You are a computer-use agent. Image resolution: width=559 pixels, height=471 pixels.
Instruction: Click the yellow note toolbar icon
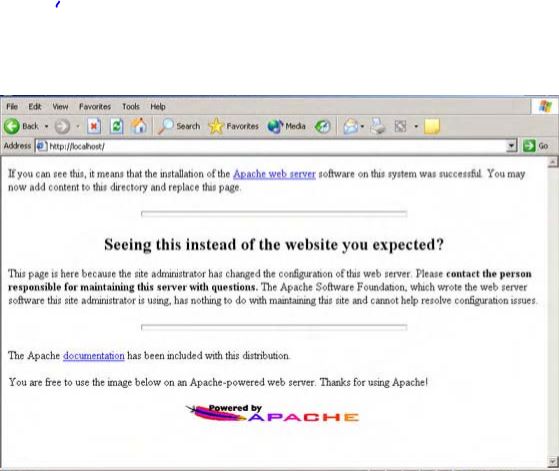click(x=432, y=127)
